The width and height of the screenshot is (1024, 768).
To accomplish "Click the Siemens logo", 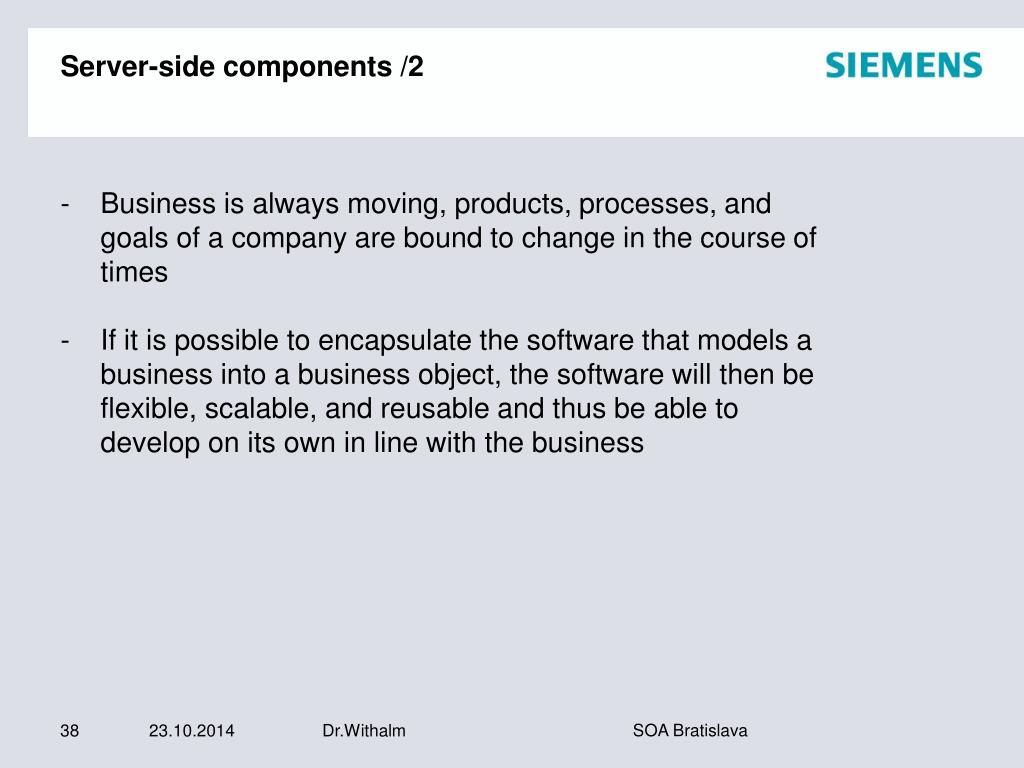I will tap(904, 65).
